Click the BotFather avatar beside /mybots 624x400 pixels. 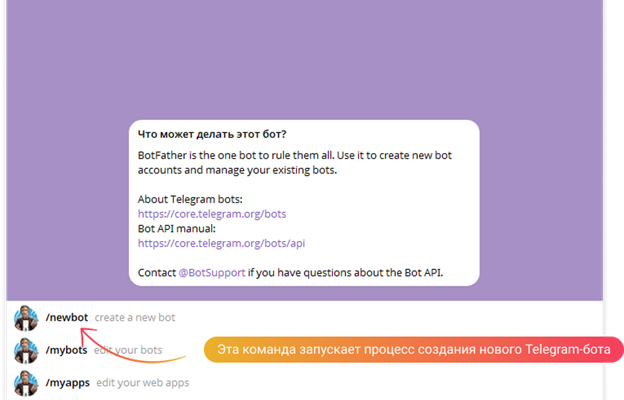coord(25,351)
